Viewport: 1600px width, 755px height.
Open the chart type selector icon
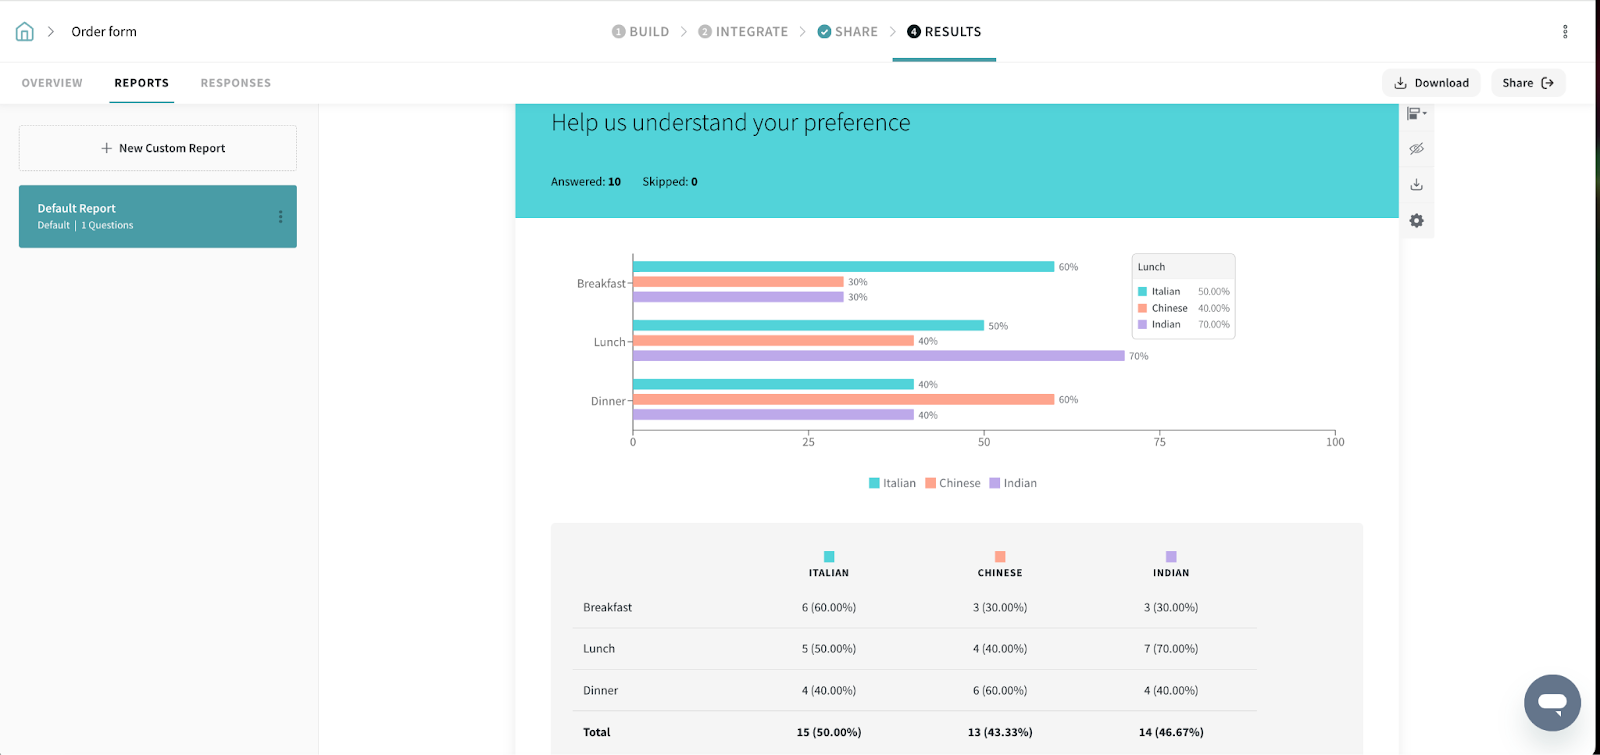click(1416, 114)
